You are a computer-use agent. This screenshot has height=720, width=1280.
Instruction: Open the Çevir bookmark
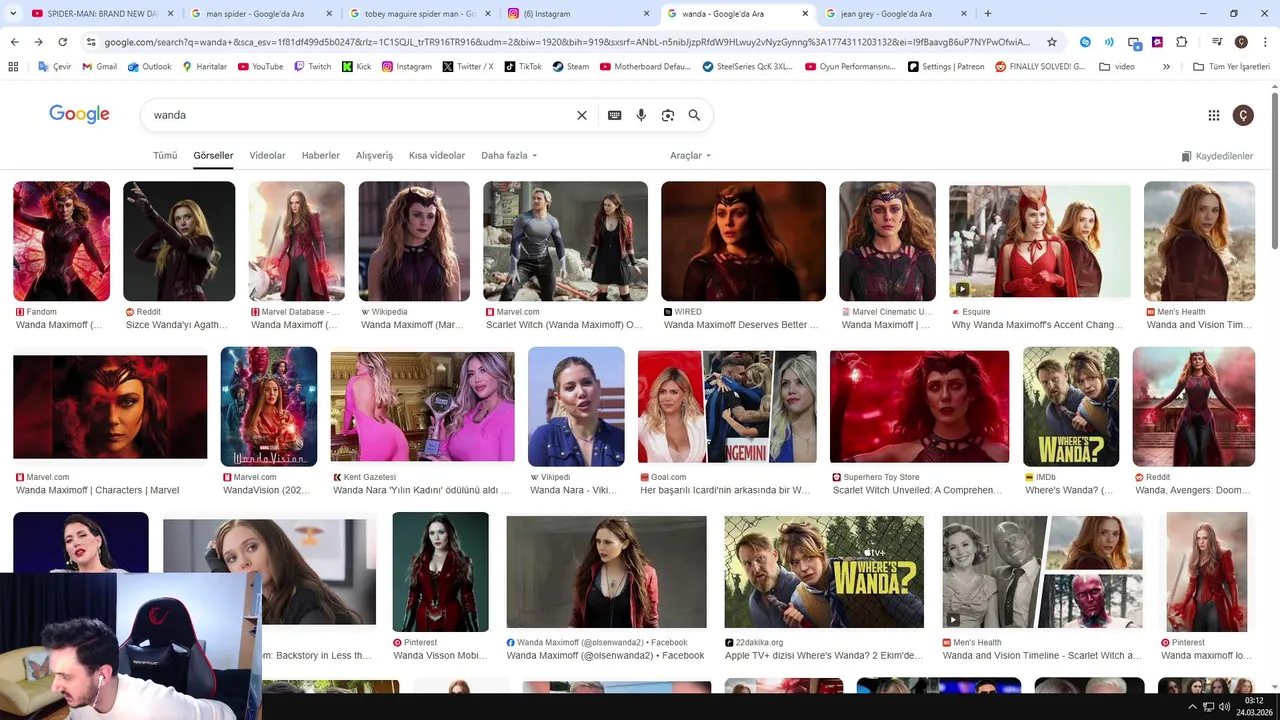coord(54,67)
